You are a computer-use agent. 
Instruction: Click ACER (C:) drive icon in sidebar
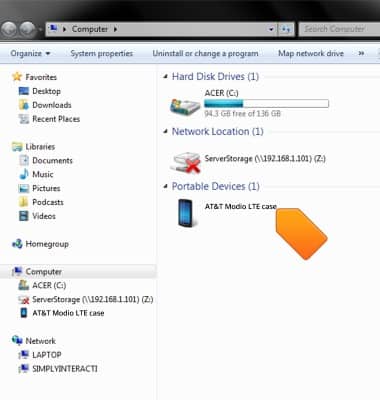click(x=24, y=285)
